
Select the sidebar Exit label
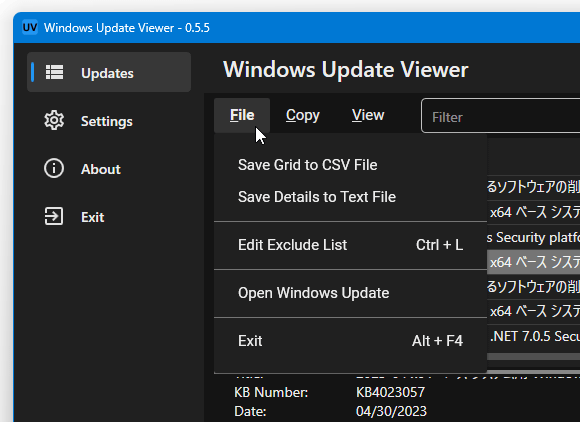(92, 217)
